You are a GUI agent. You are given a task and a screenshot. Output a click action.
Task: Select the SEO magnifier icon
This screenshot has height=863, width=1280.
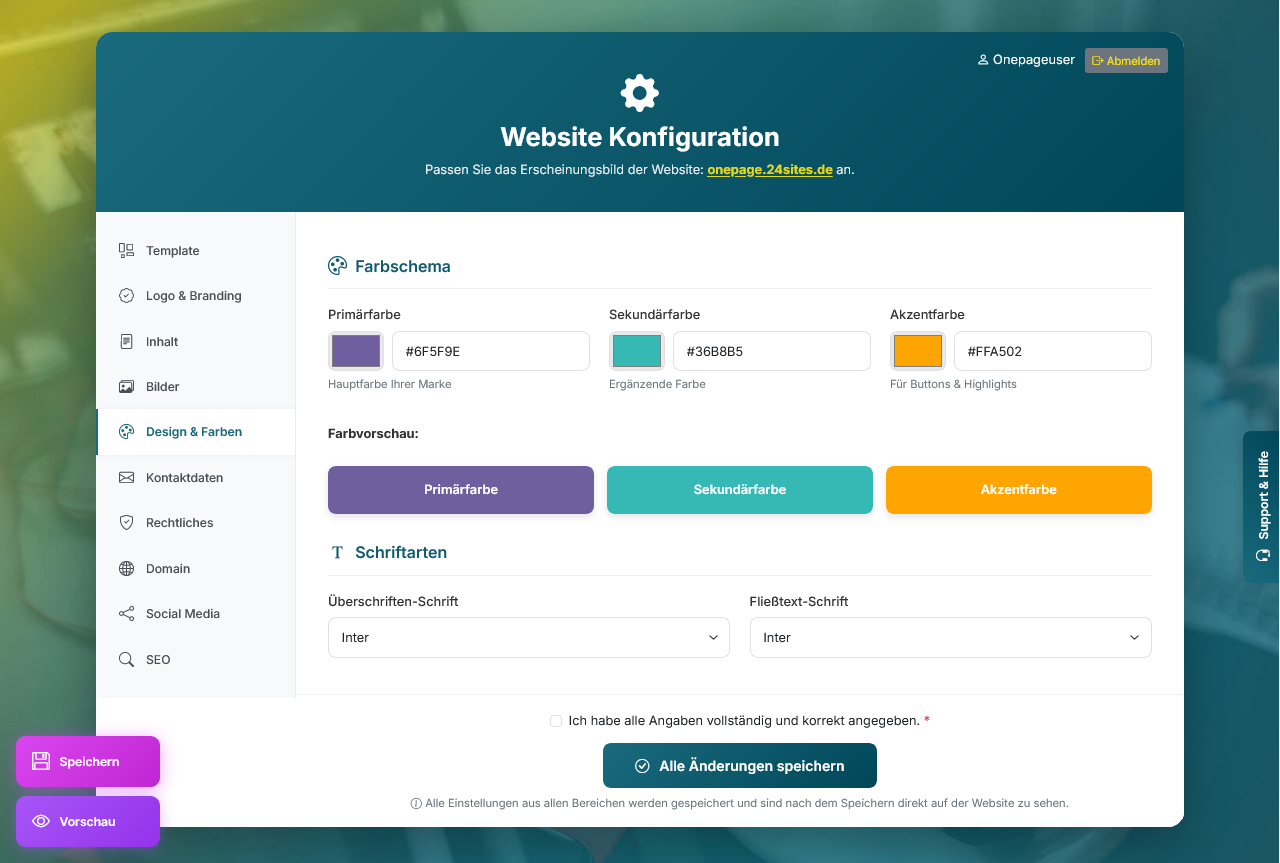[x=126, y=659]
